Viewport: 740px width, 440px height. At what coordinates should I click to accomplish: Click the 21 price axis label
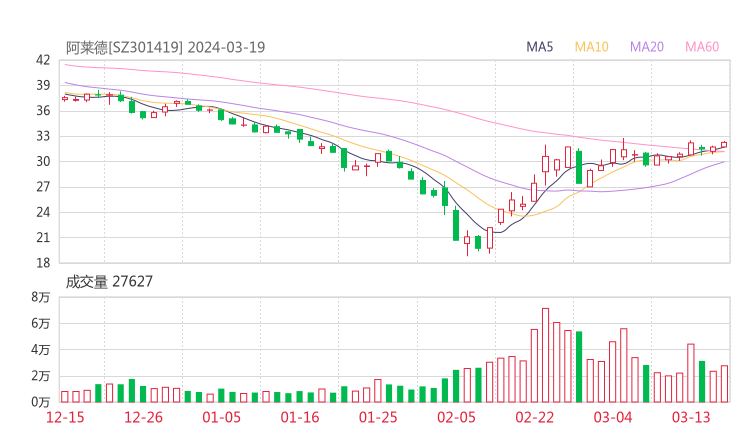43,237
